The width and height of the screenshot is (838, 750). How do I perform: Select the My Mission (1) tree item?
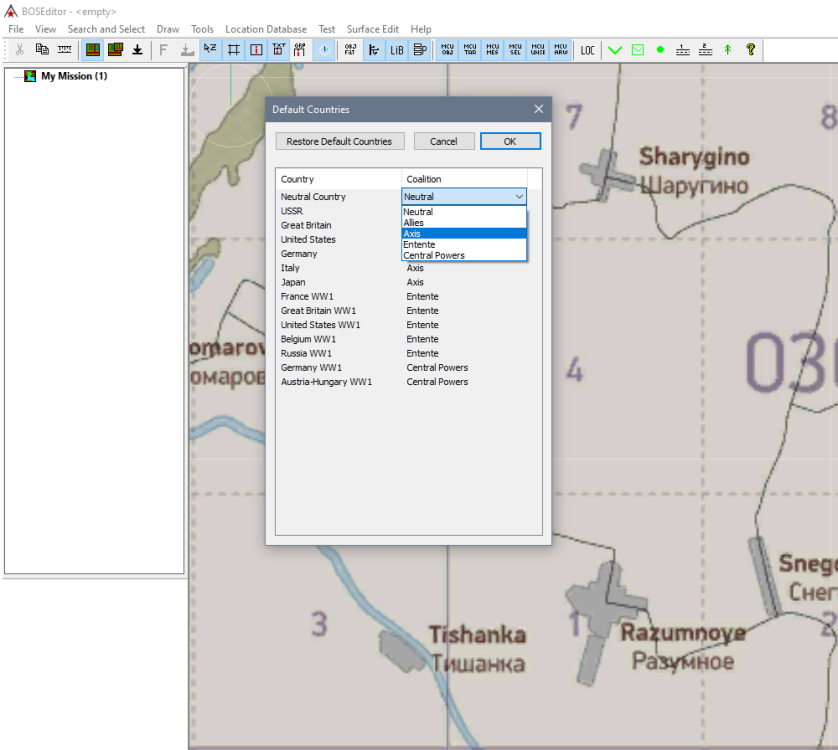tap(73, 76)
